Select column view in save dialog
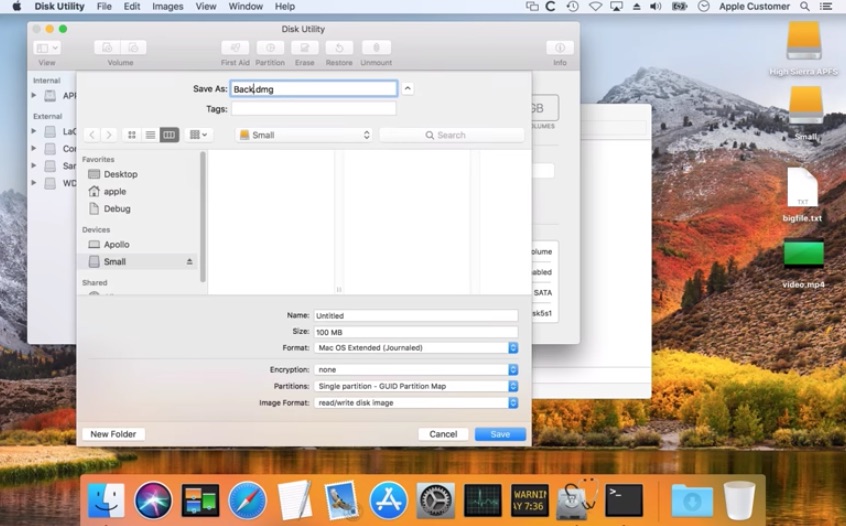Screen dimensions: 846x526 click(x=169, y=135)
